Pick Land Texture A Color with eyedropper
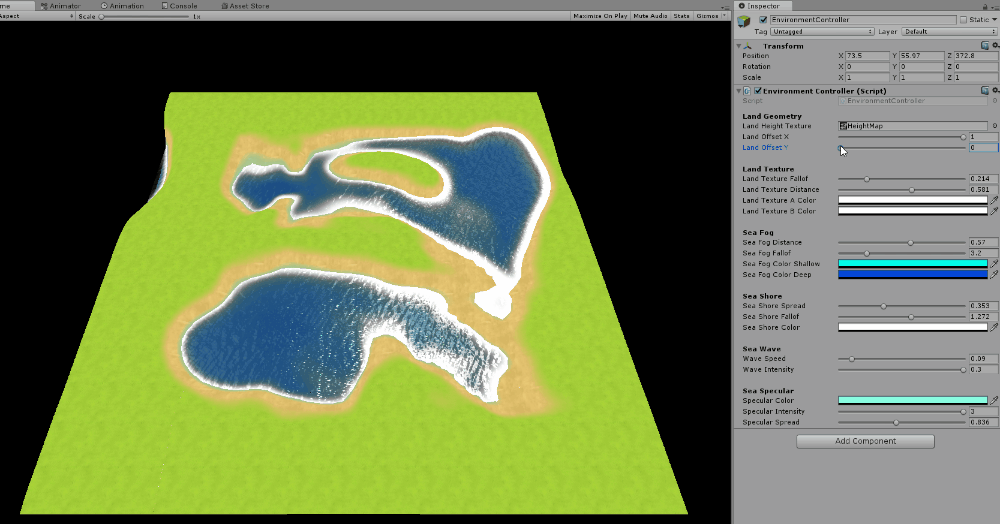 point(994,200)
